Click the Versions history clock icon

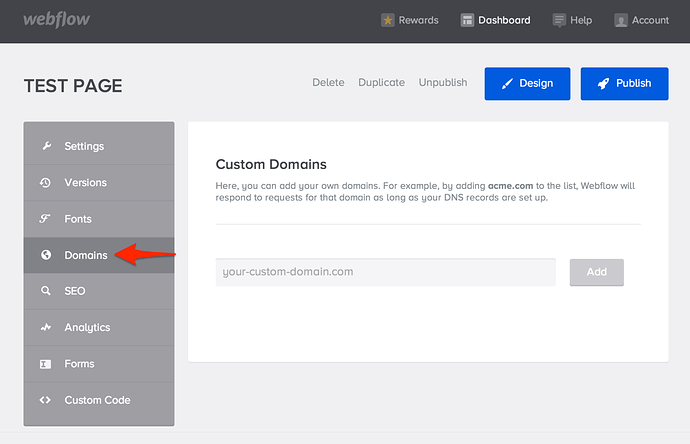coord(45,182)
